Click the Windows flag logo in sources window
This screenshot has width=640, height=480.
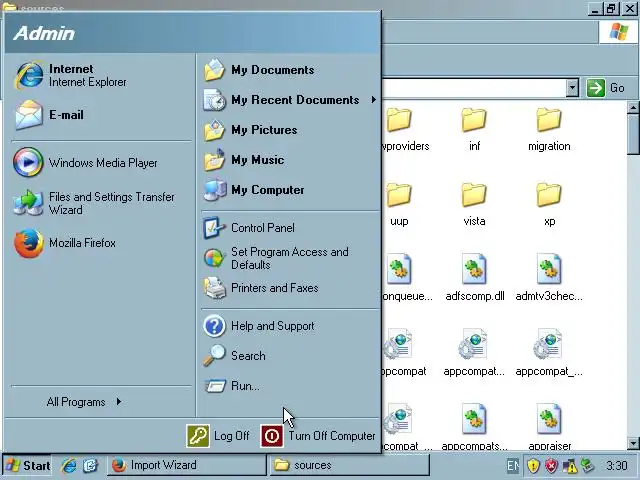[618, 32]
